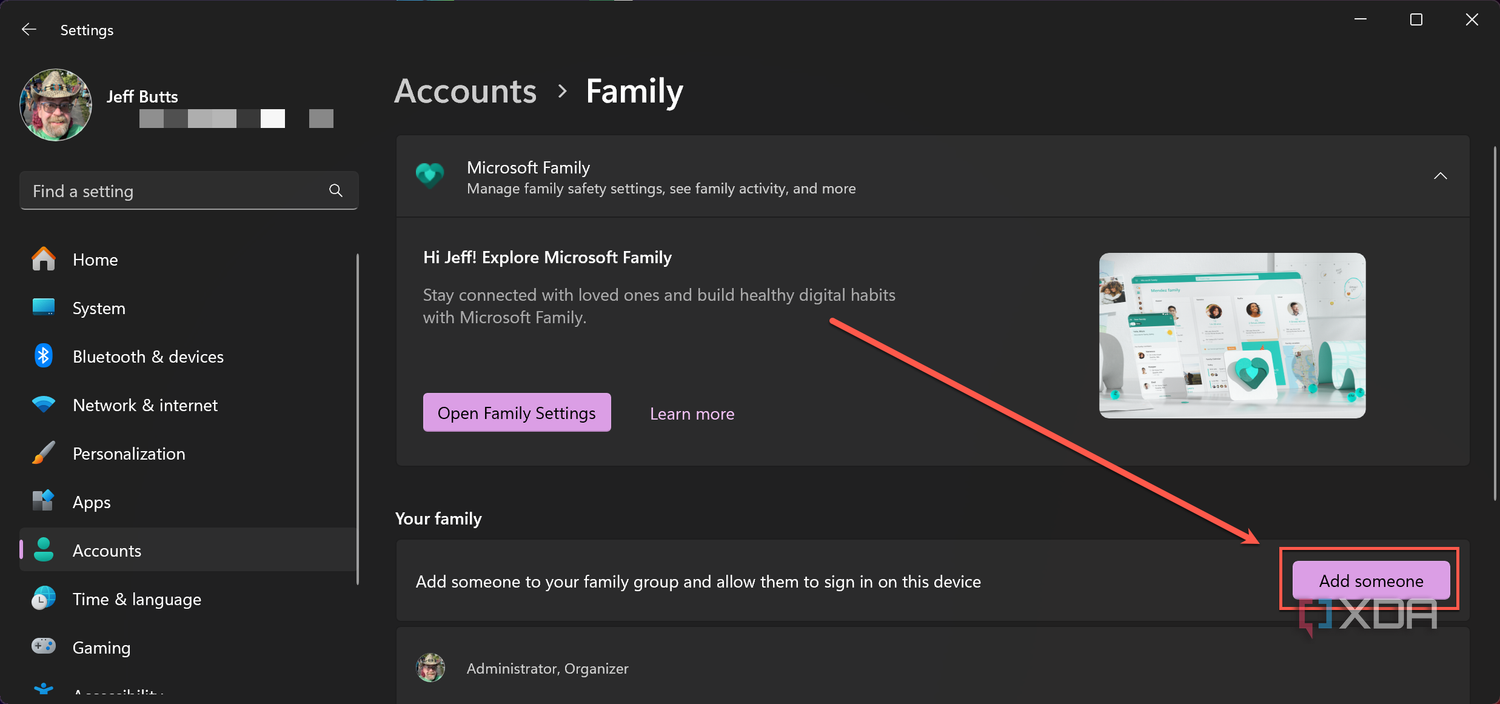Click the Accounts person icon
Viewport: 1500px width, 704px height.
pos(44,550)
